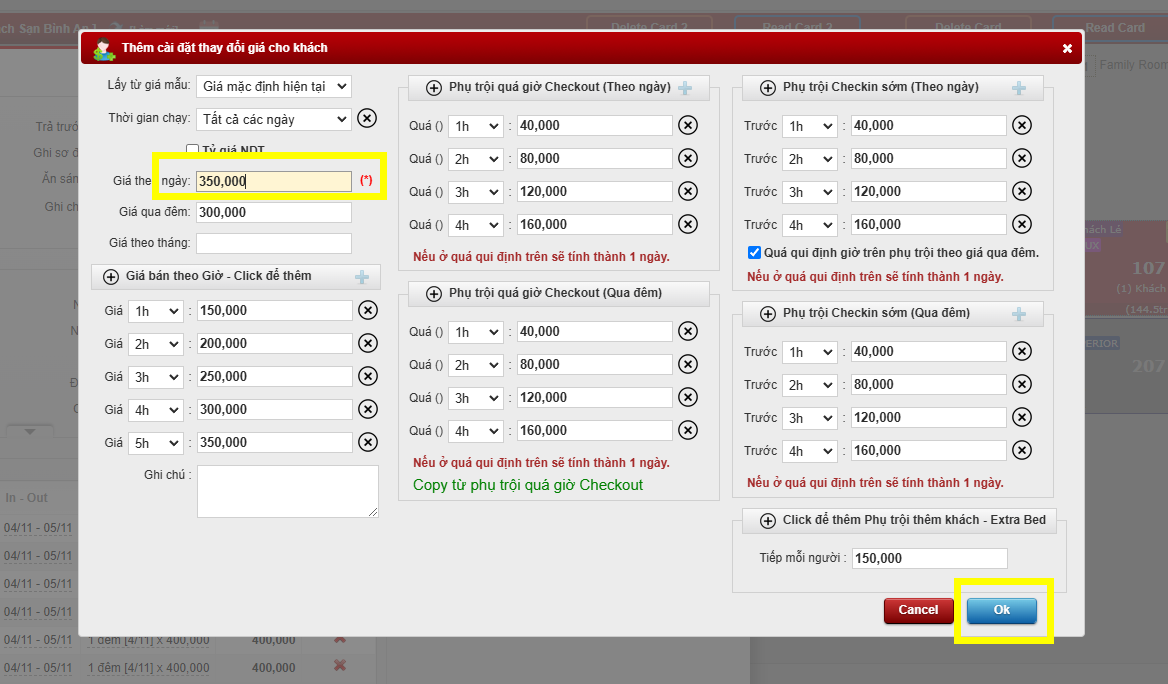Uncheck 'Quá qui định giờ trên phụ trội' option
The image size is (1168, 684).
754,253
